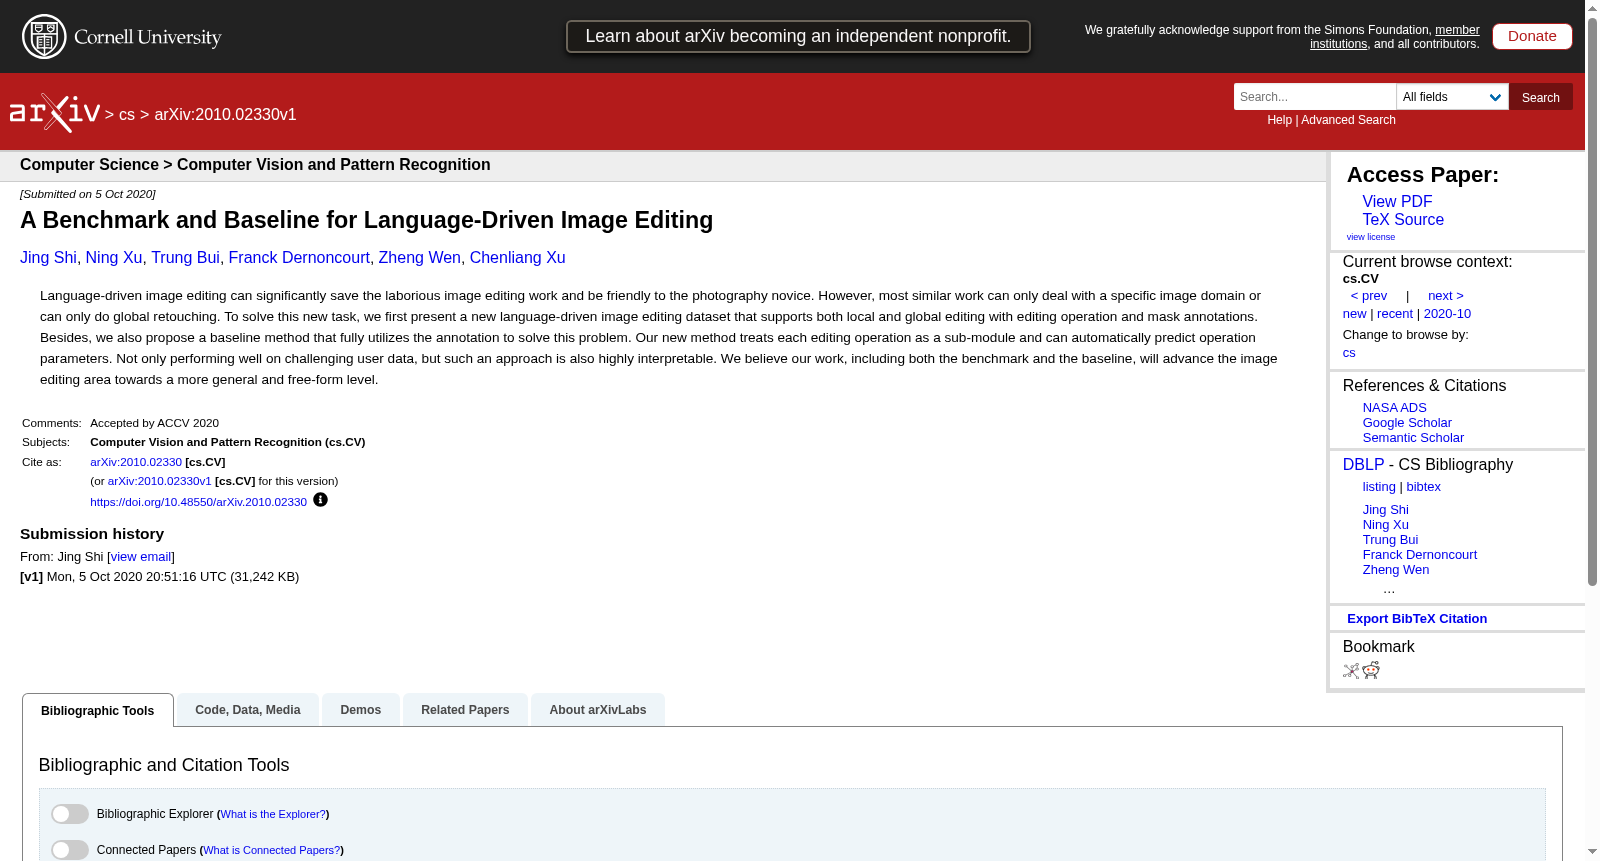Open the Demos tab

click(361, 710)
